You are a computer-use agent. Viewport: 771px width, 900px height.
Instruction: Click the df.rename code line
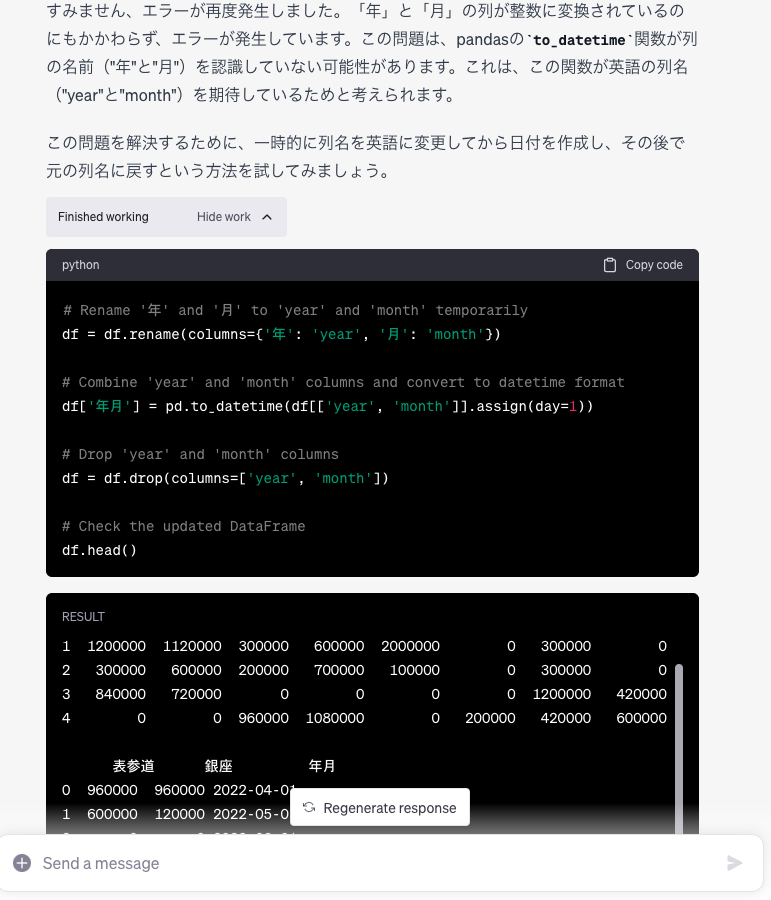281,334
